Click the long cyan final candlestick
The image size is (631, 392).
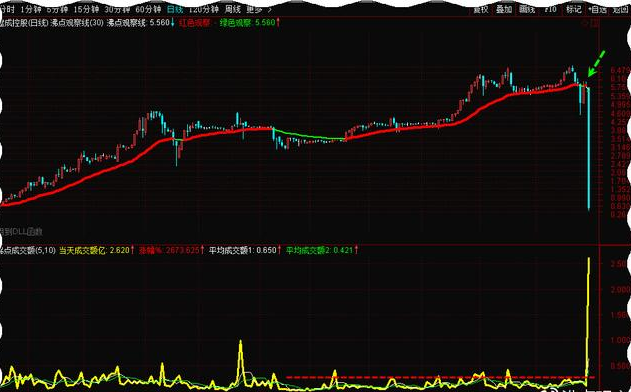589,148
